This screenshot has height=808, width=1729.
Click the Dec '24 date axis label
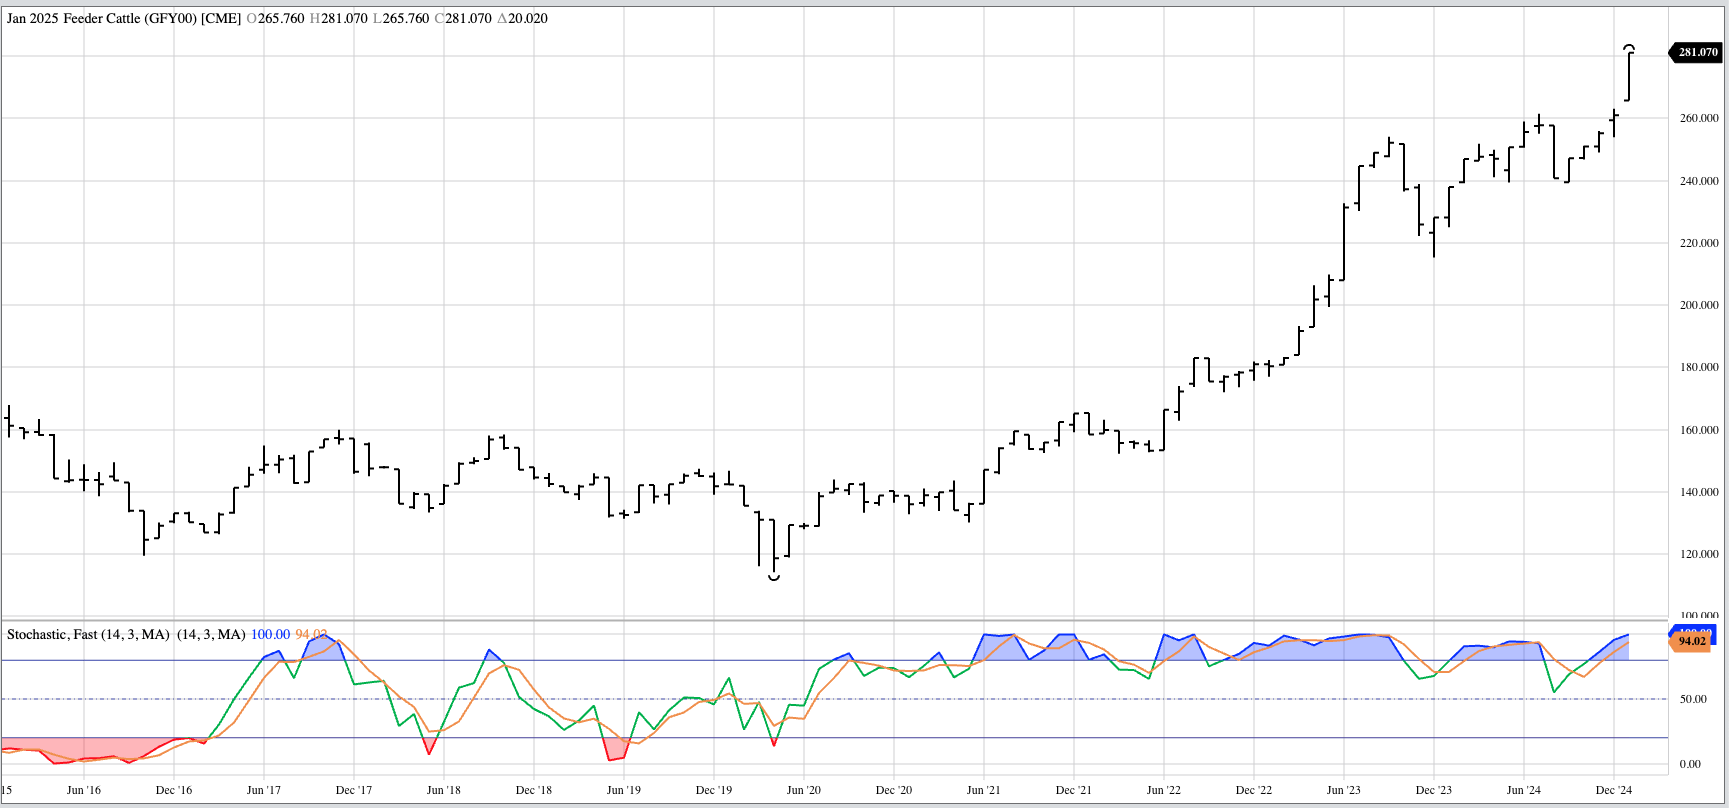coord(1613,790)
